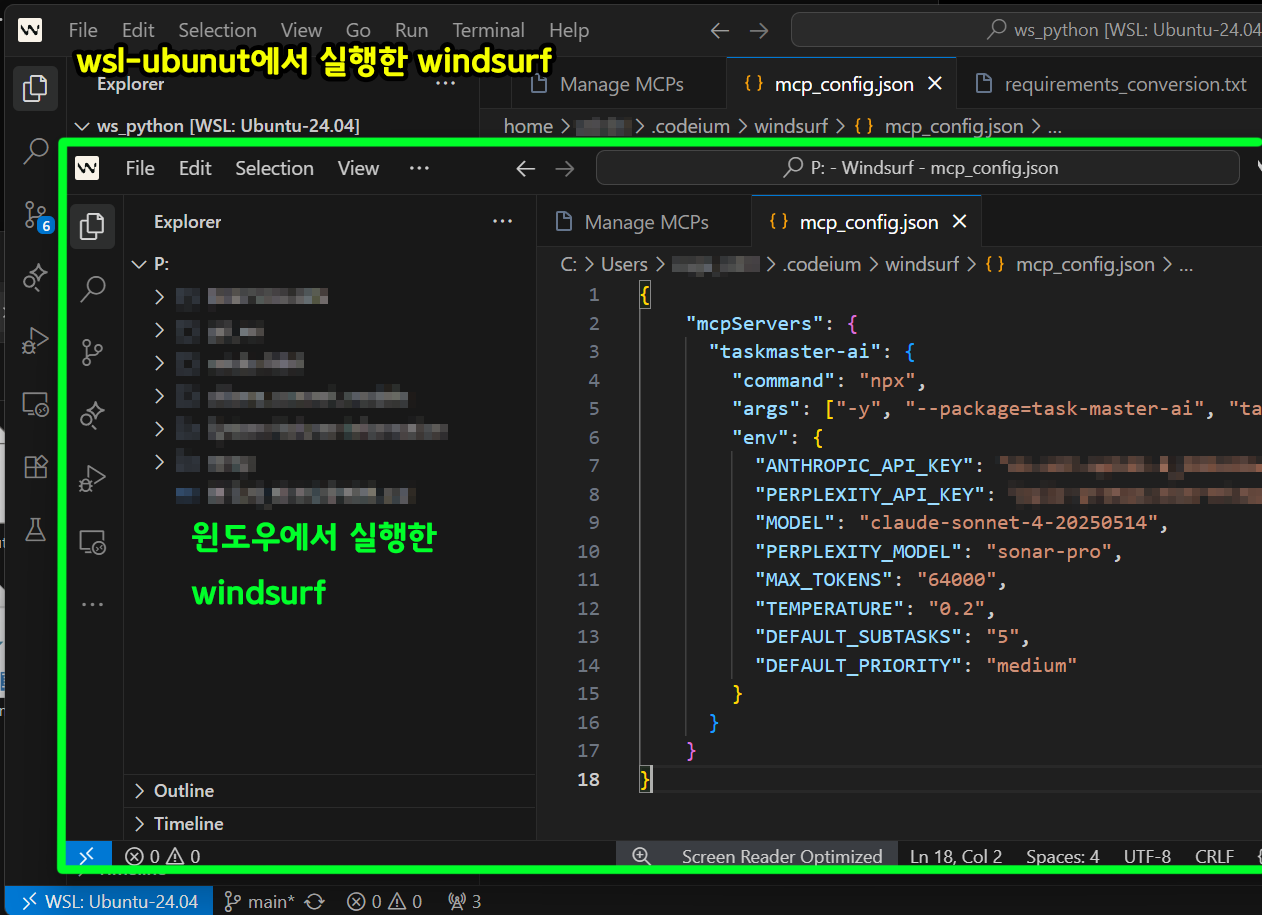Open the Explorer more actions in front window
This screenshot has width=1262, height=915.
pyautogui.click(x=503, y=222)
